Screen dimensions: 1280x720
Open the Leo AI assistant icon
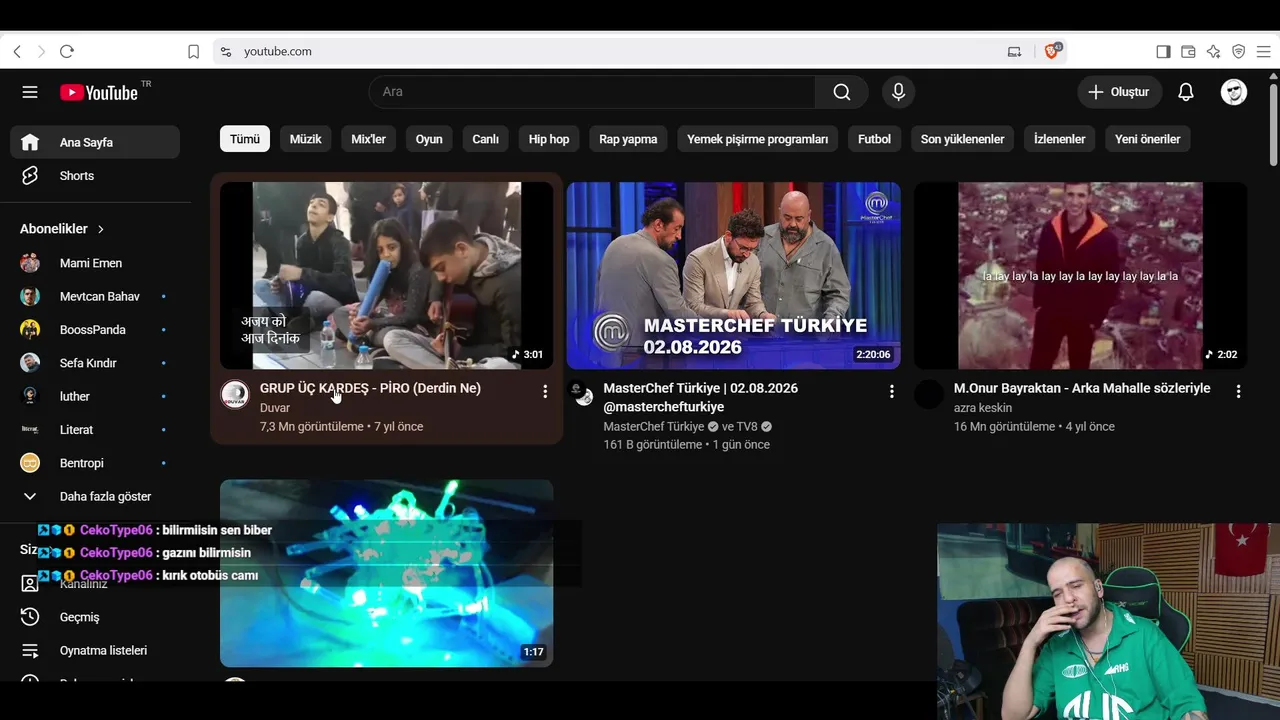[1213, 51]
